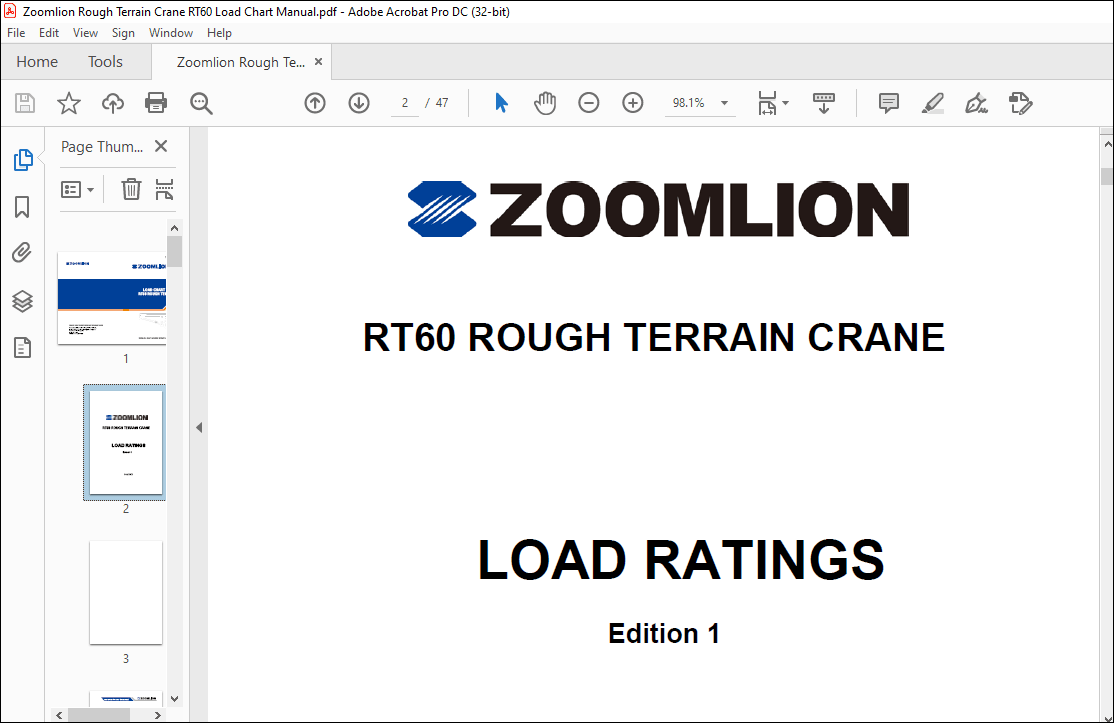This screenshot has height=723, width=1114.
Task: Print the Zoomlion load chart document
Action: [x=157, y=102]
